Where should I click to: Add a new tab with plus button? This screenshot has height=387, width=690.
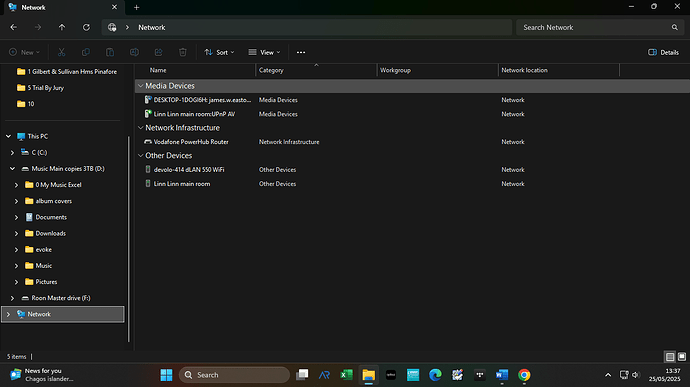click(x=136, y=7)
